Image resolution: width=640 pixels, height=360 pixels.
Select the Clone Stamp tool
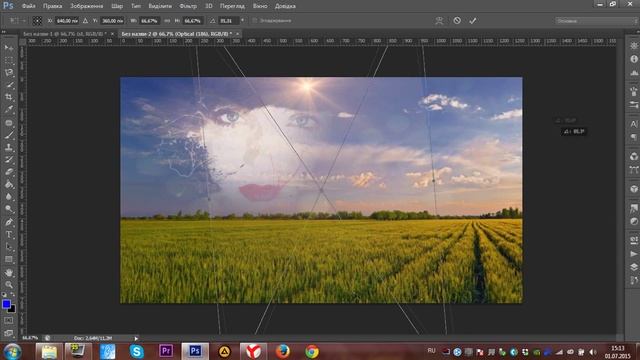pos(9,147)
